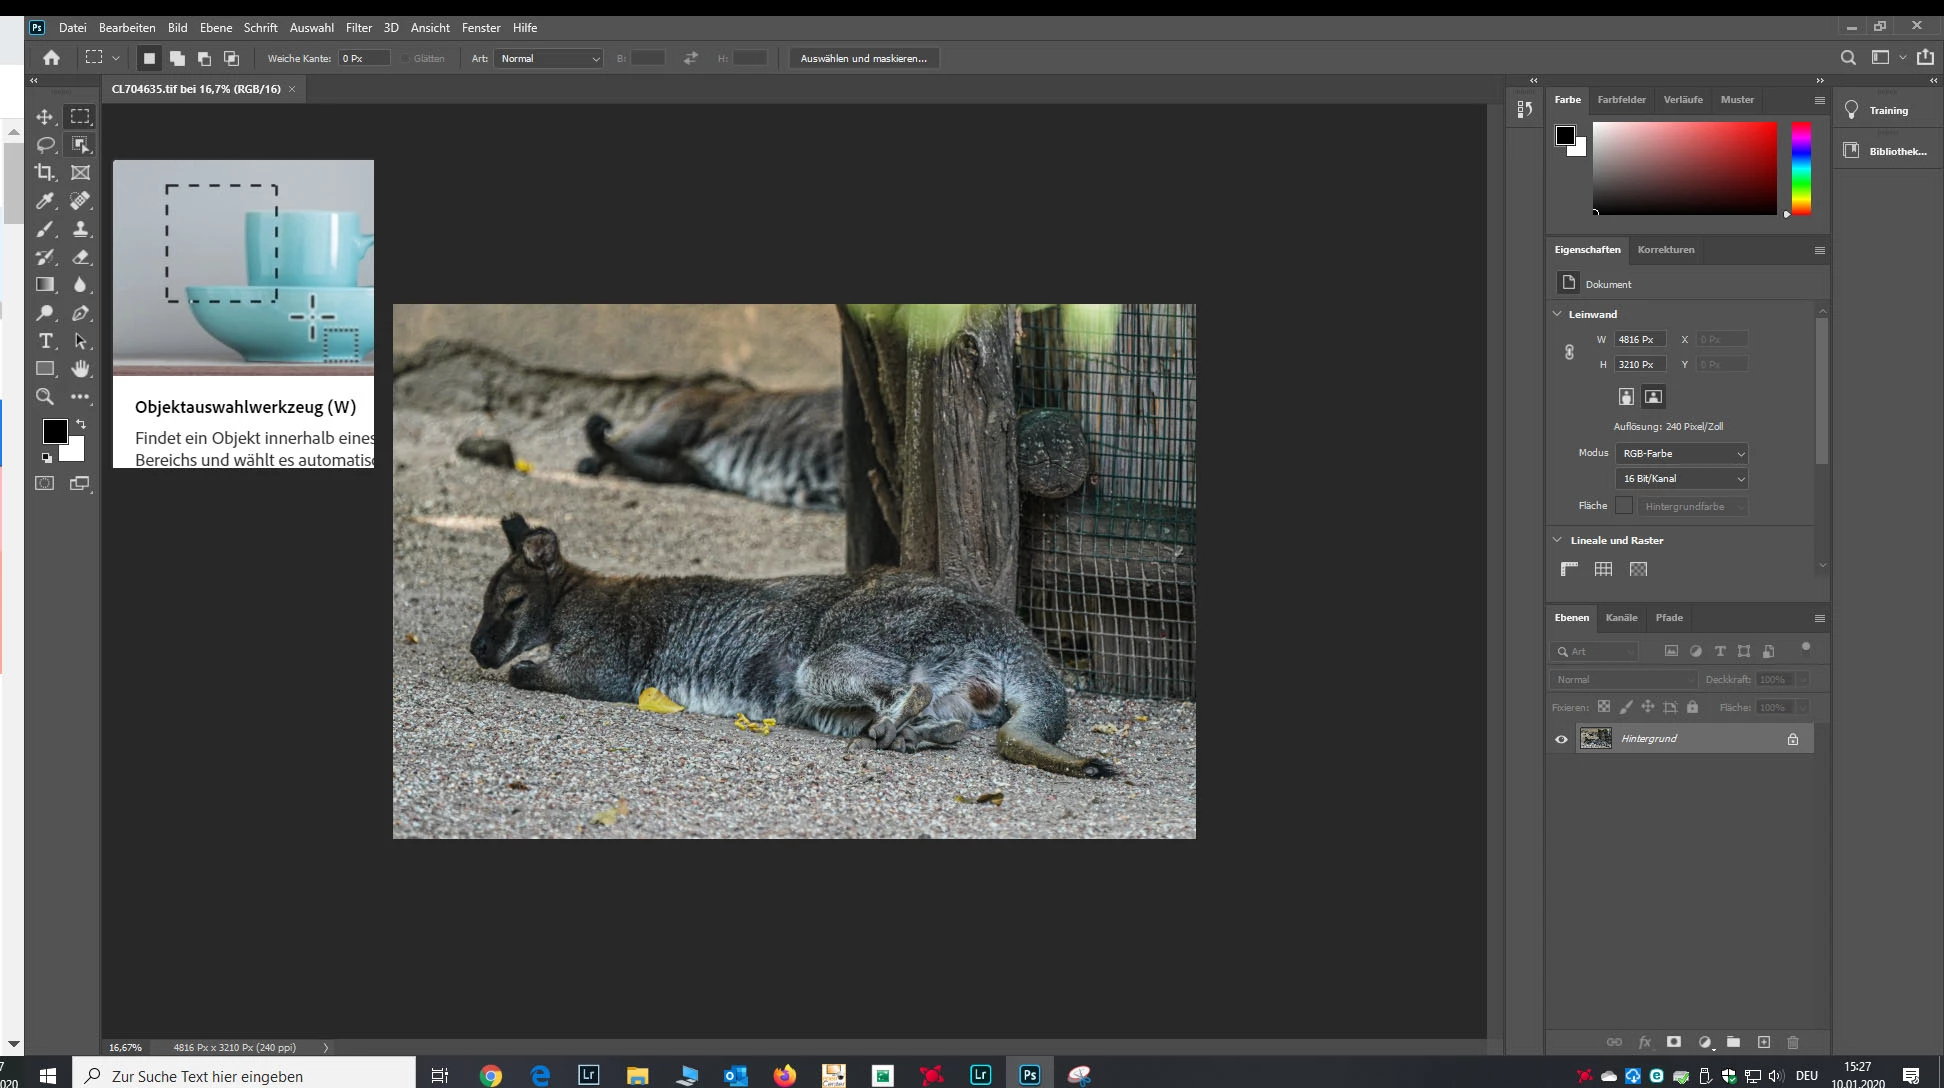Swap foreground and background colors

pos(81,424)
